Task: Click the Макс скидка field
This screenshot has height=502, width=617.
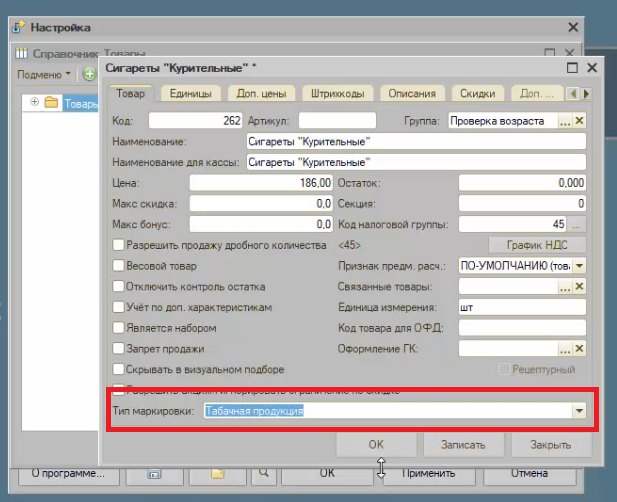Action: [x=261, y=203]
